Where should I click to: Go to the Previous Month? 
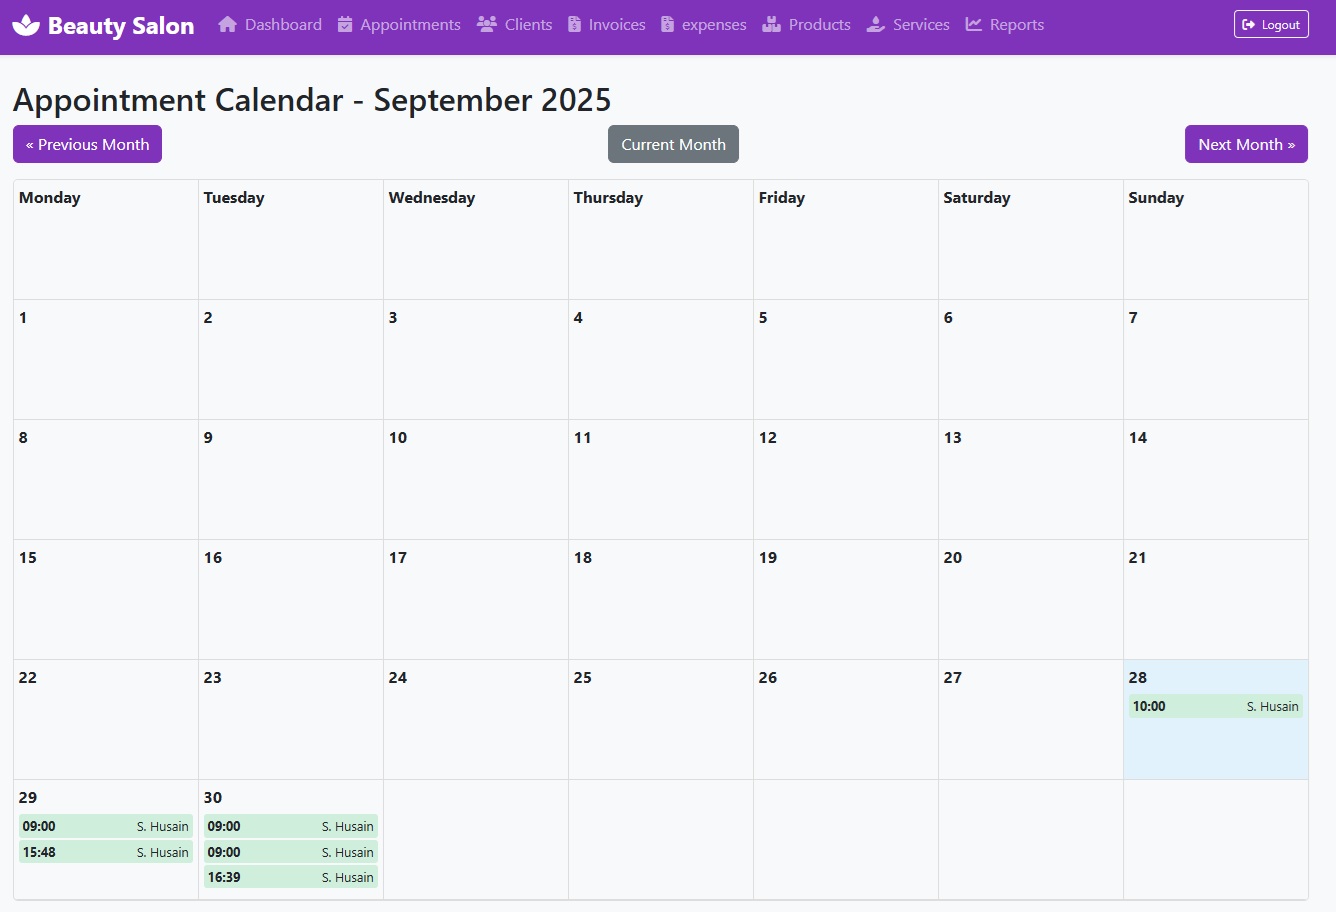click(x=87, y=144)
